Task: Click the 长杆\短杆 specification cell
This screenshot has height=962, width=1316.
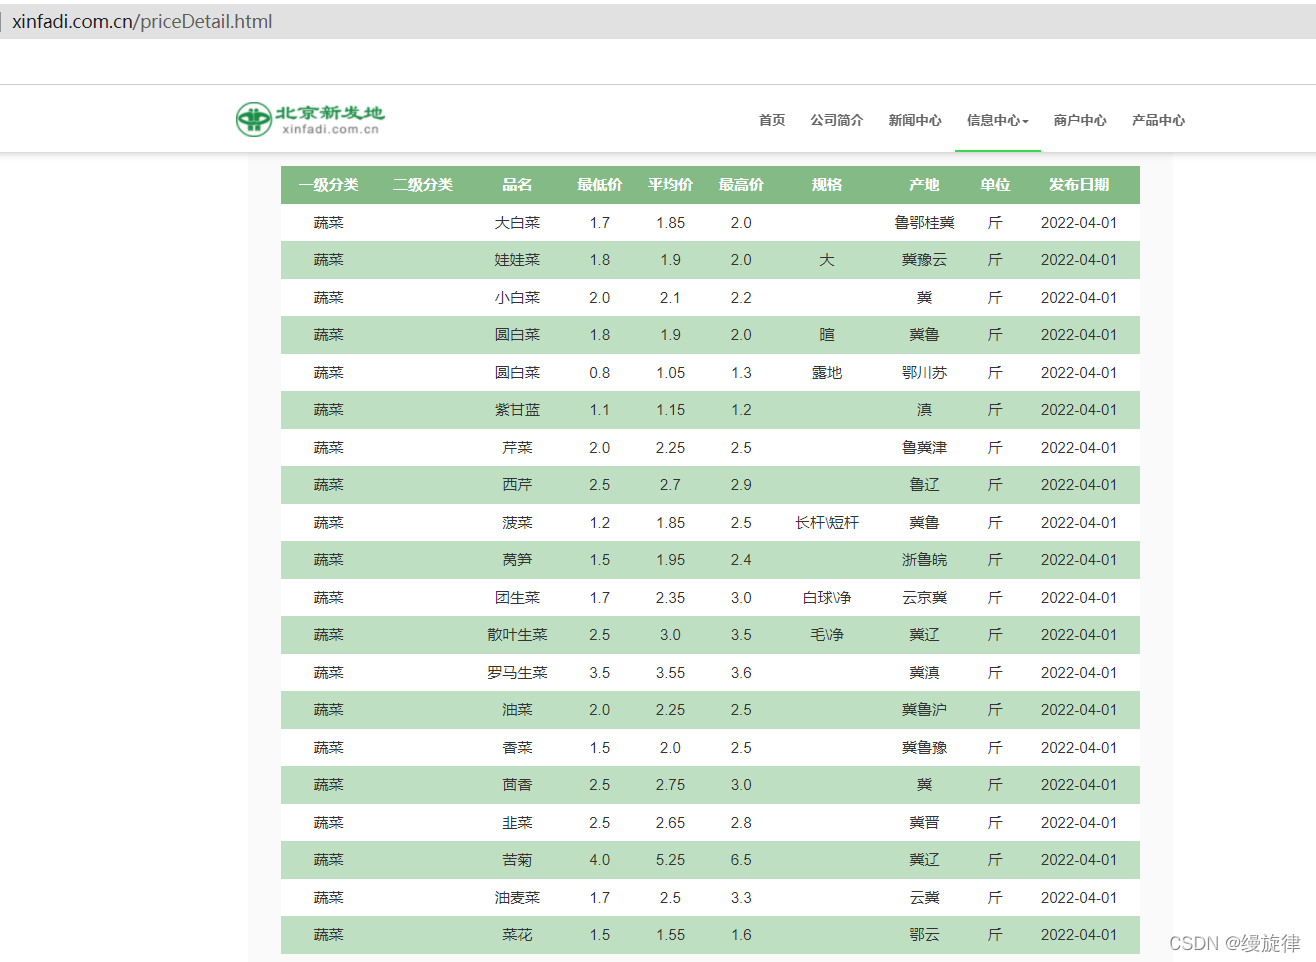Action: point(827,523)
